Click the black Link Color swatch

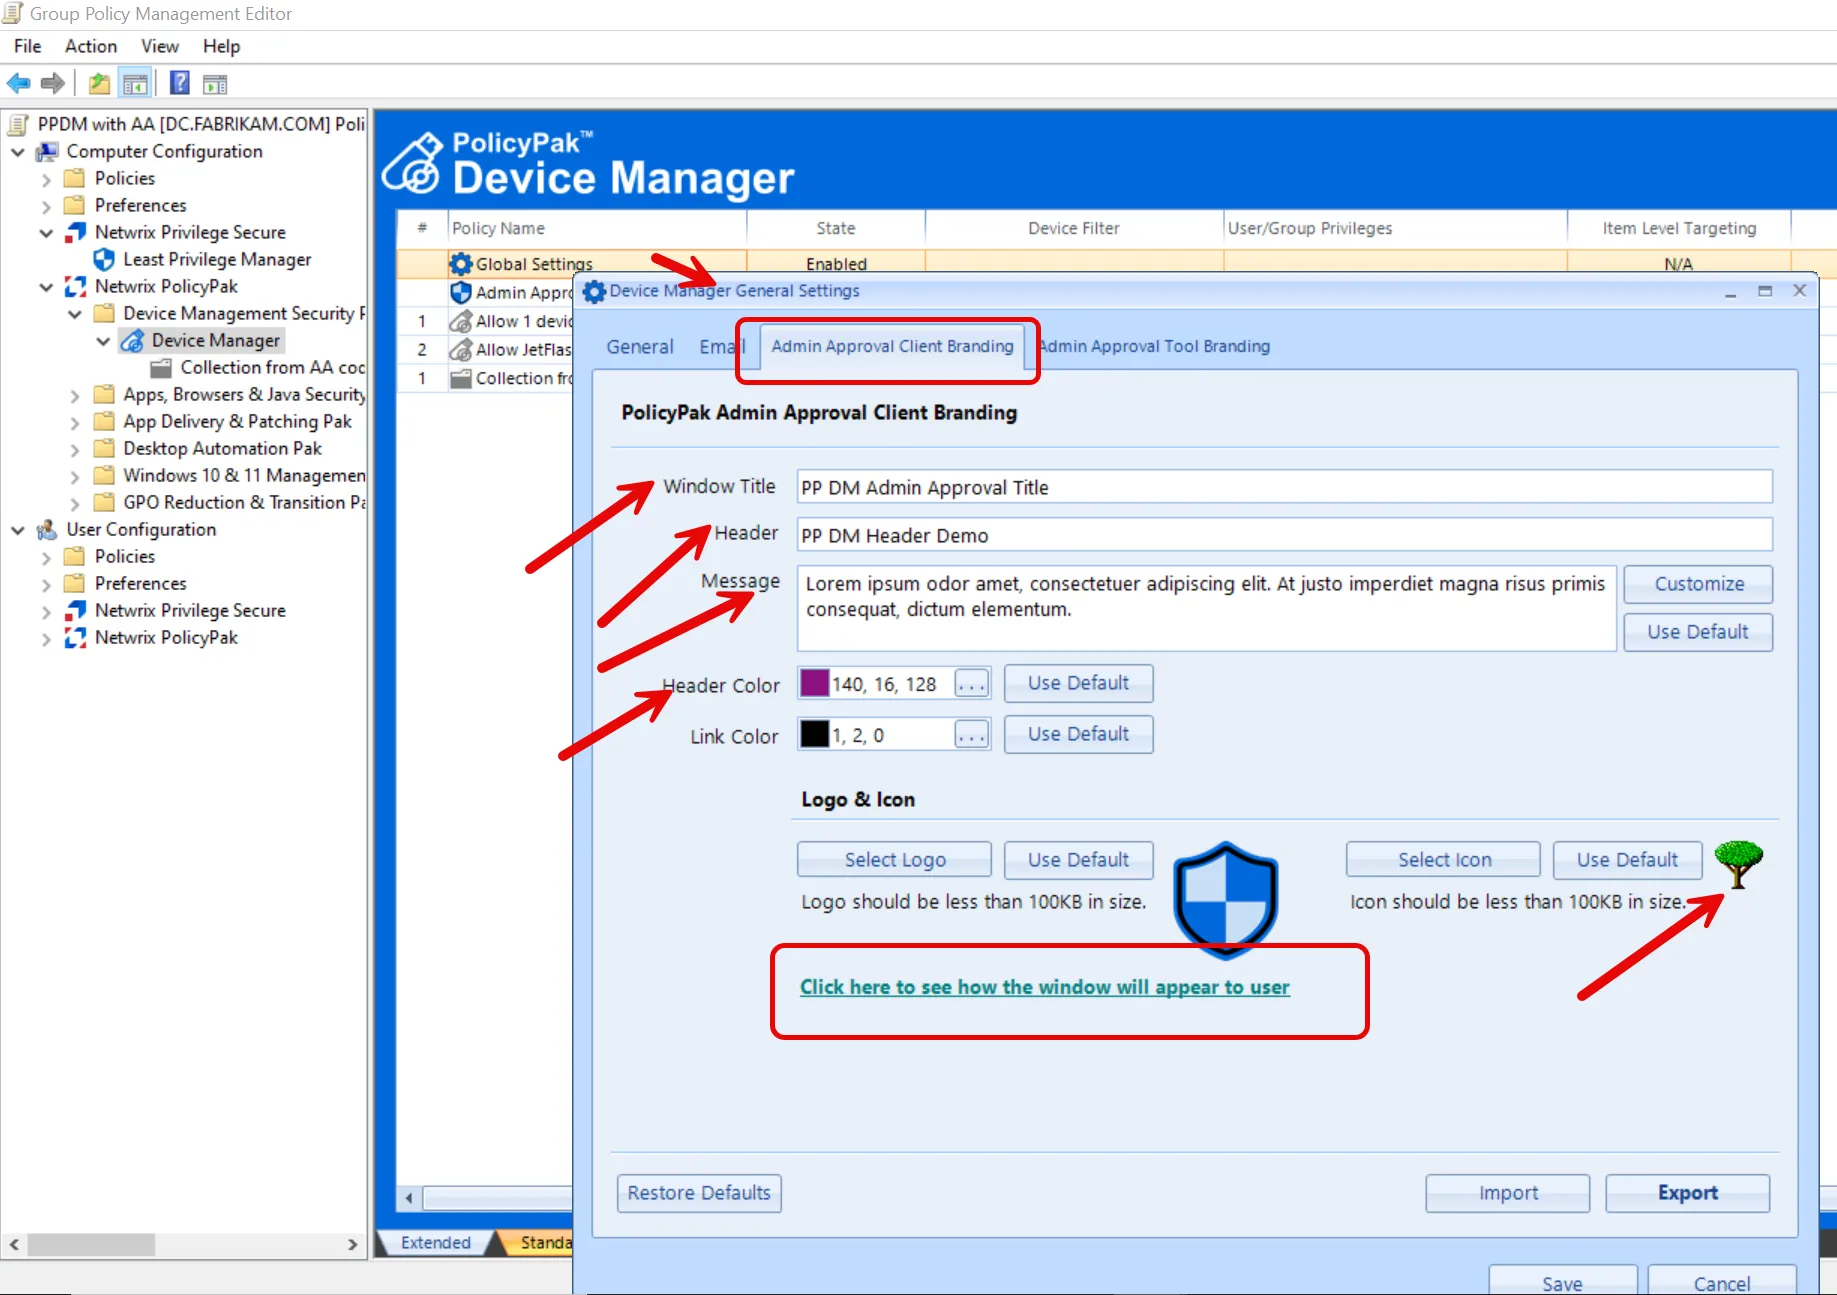(814, 734)
